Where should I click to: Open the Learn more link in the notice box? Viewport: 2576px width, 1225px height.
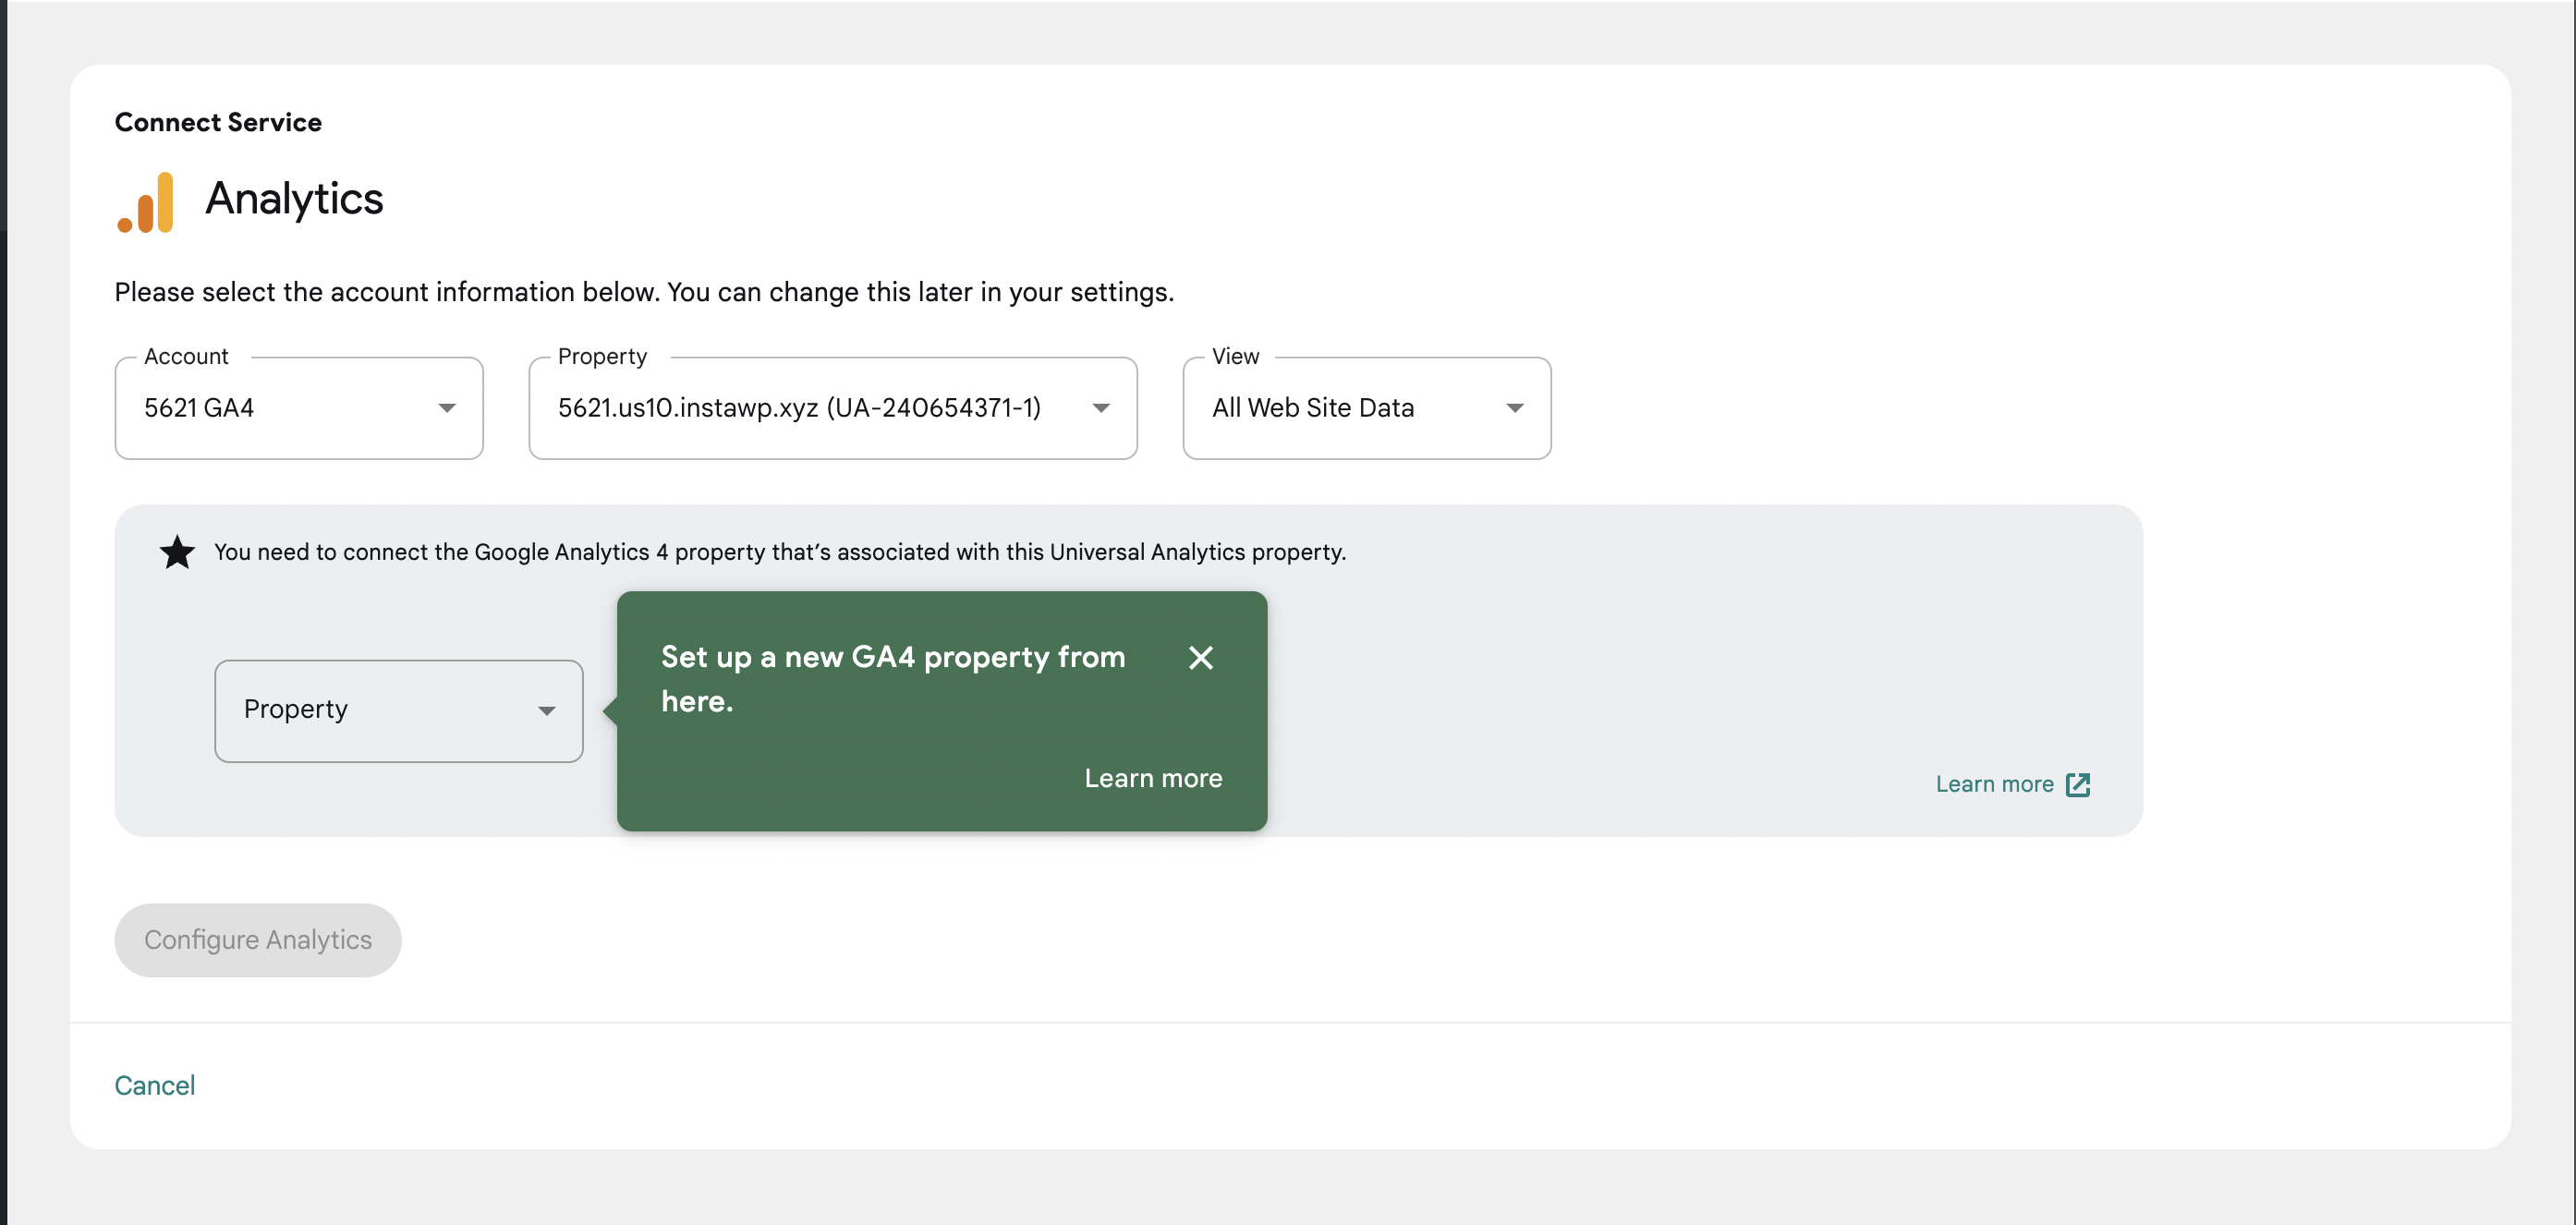1994,785
